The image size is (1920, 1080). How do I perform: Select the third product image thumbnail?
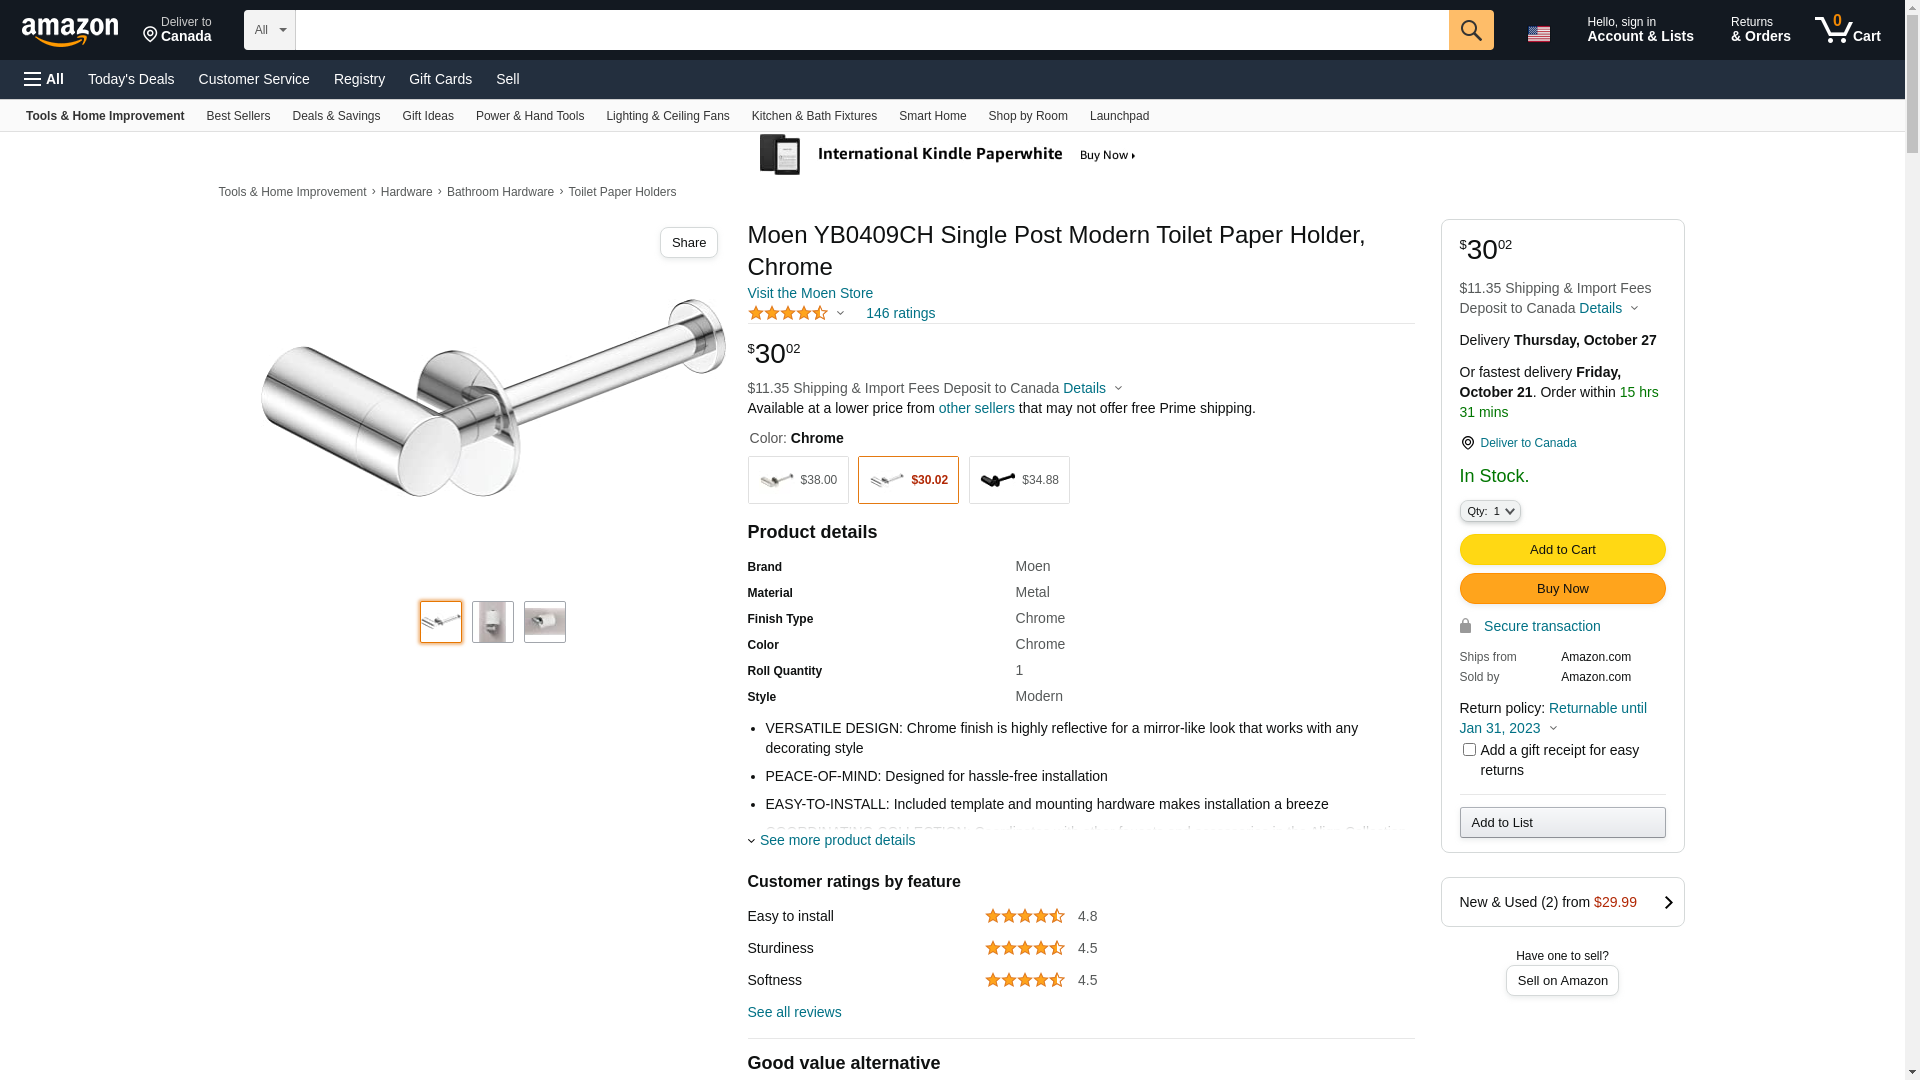coord(545,622)
